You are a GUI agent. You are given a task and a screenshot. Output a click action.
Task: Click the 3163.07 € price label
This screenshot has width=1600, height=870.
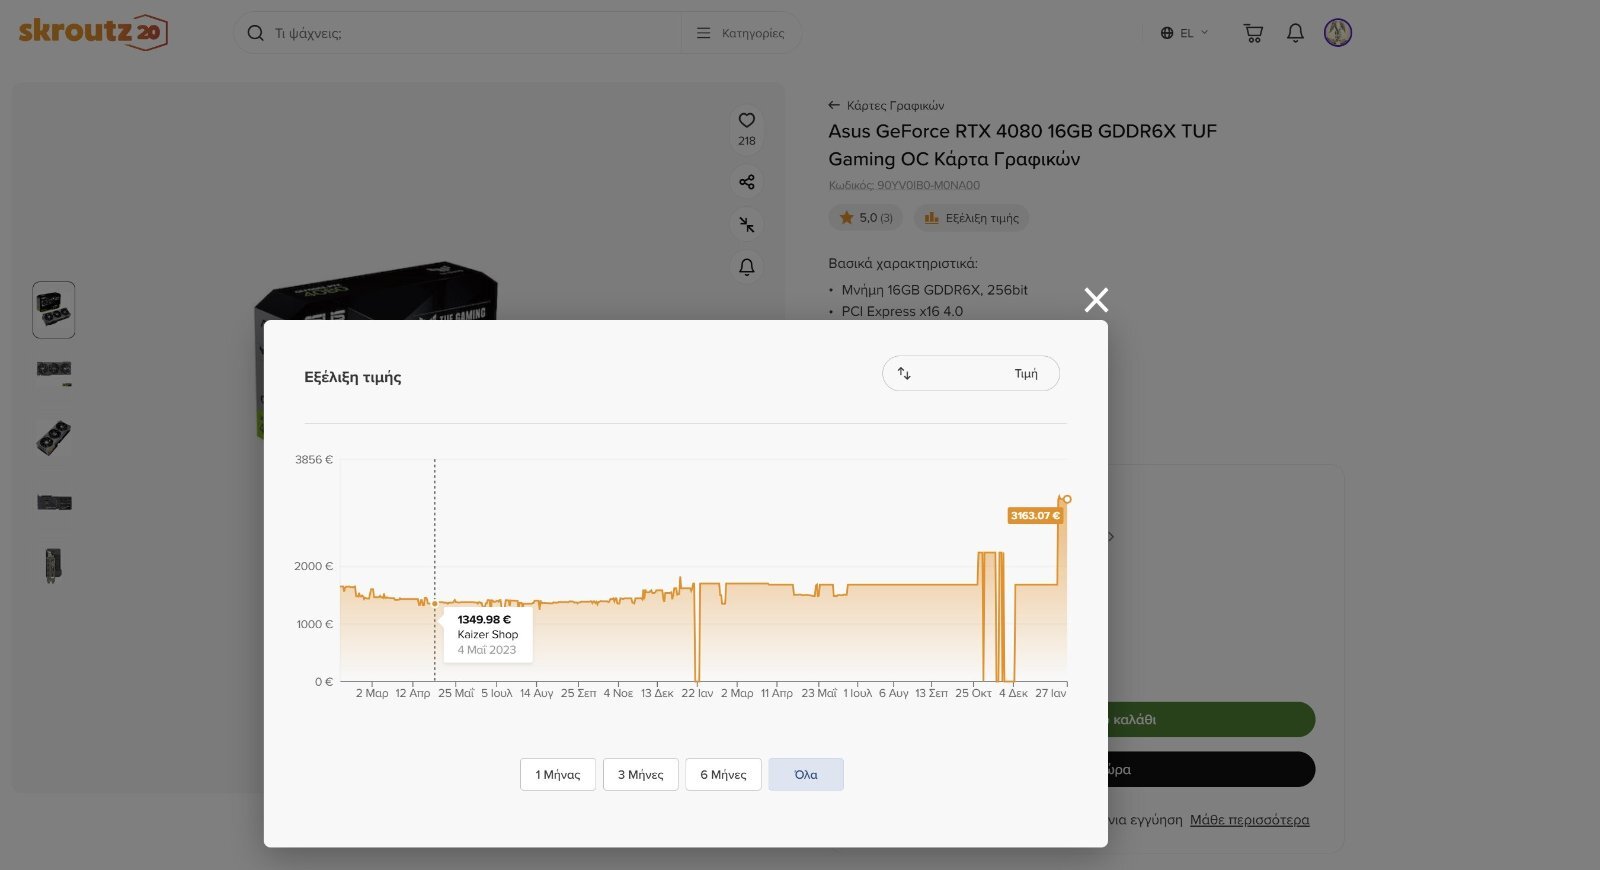[x=1035, y=516]
